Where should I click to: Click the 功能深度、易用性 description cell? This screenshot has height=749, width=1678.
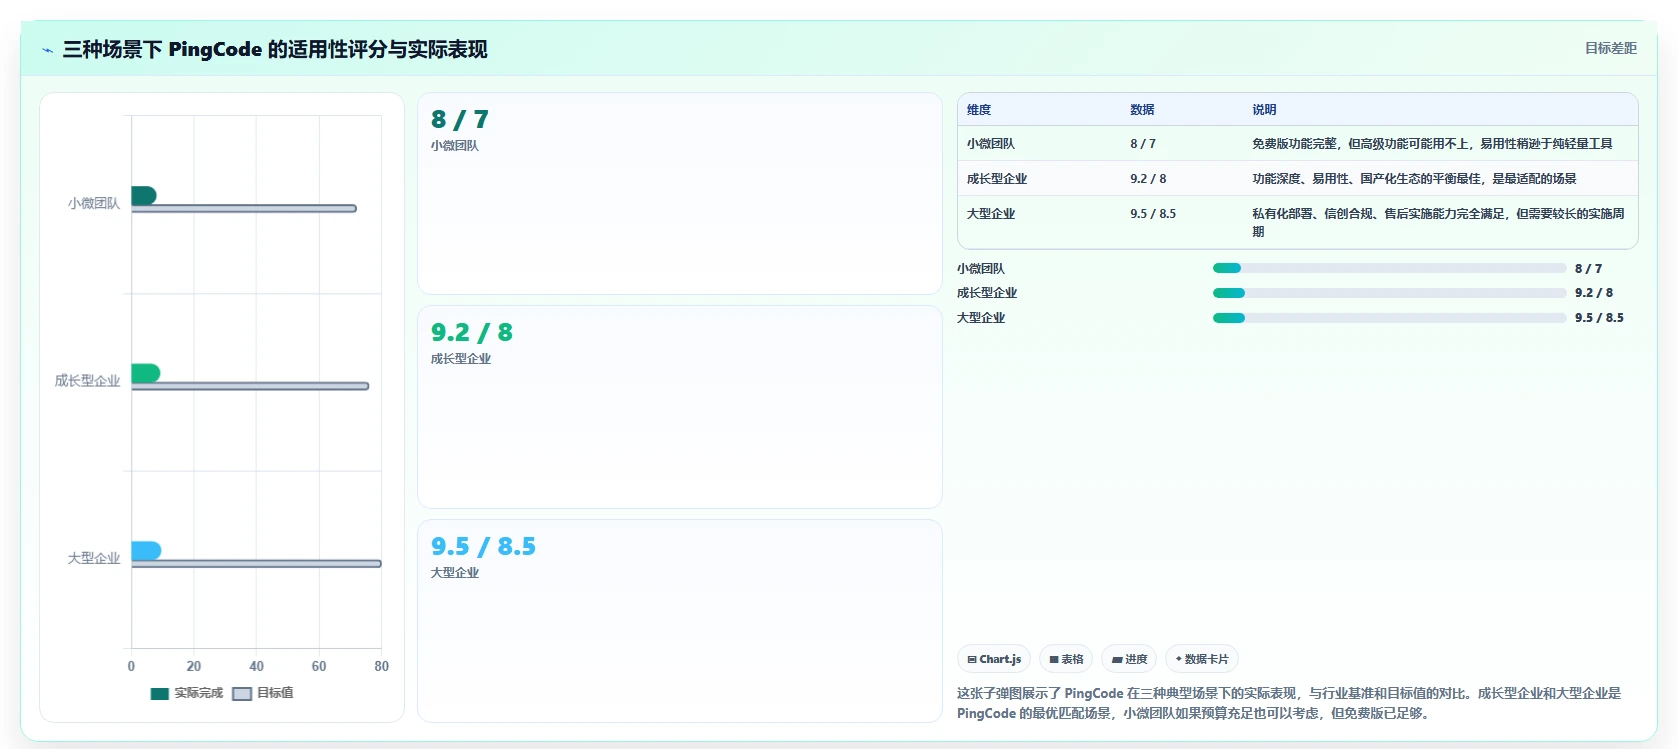pos(1414,179)
